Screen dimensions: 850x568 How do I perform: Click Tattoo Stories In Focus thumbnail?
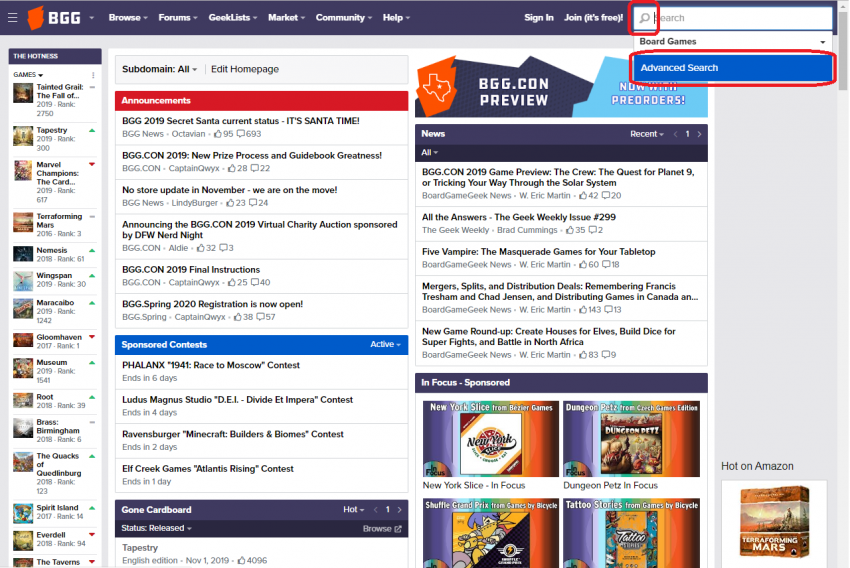click(632, 533)
